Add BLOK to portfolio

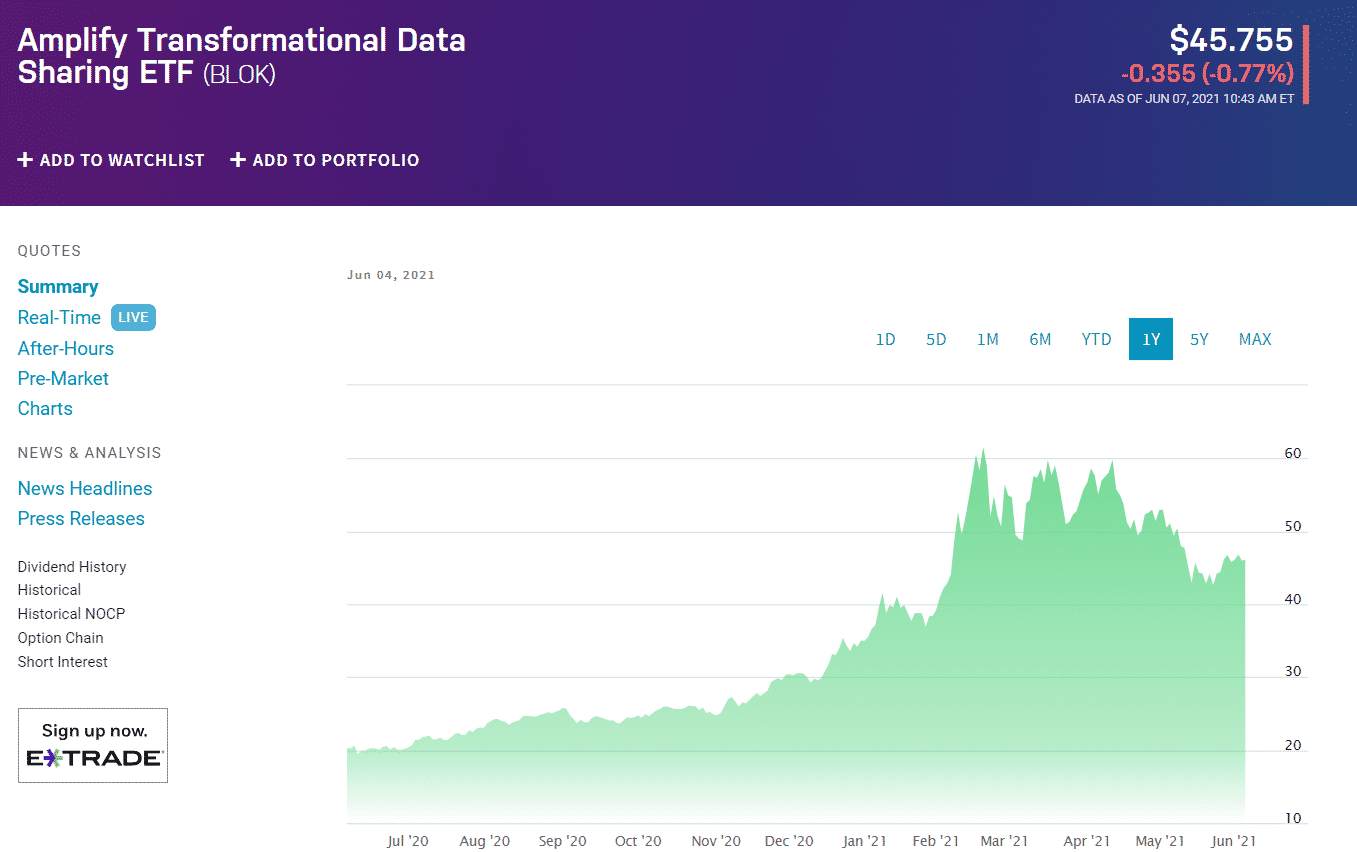click(325, 160)
